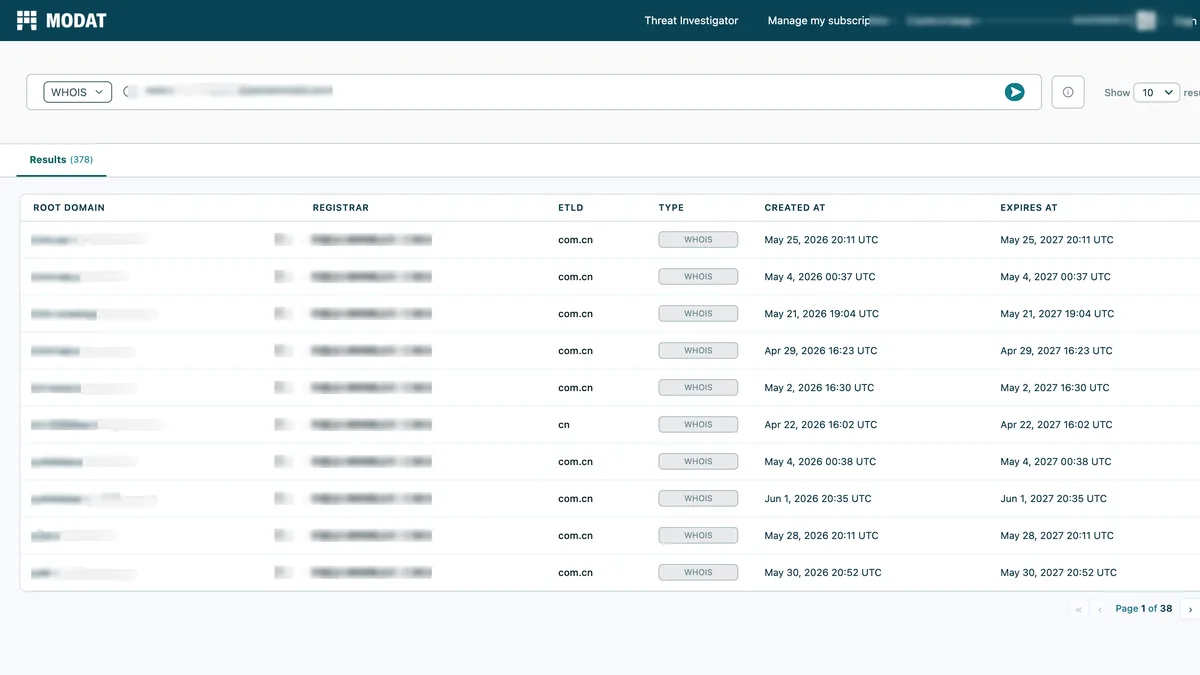1200x675 pixels.
Task: Sort by the ETLD column header
Action: 570,208
